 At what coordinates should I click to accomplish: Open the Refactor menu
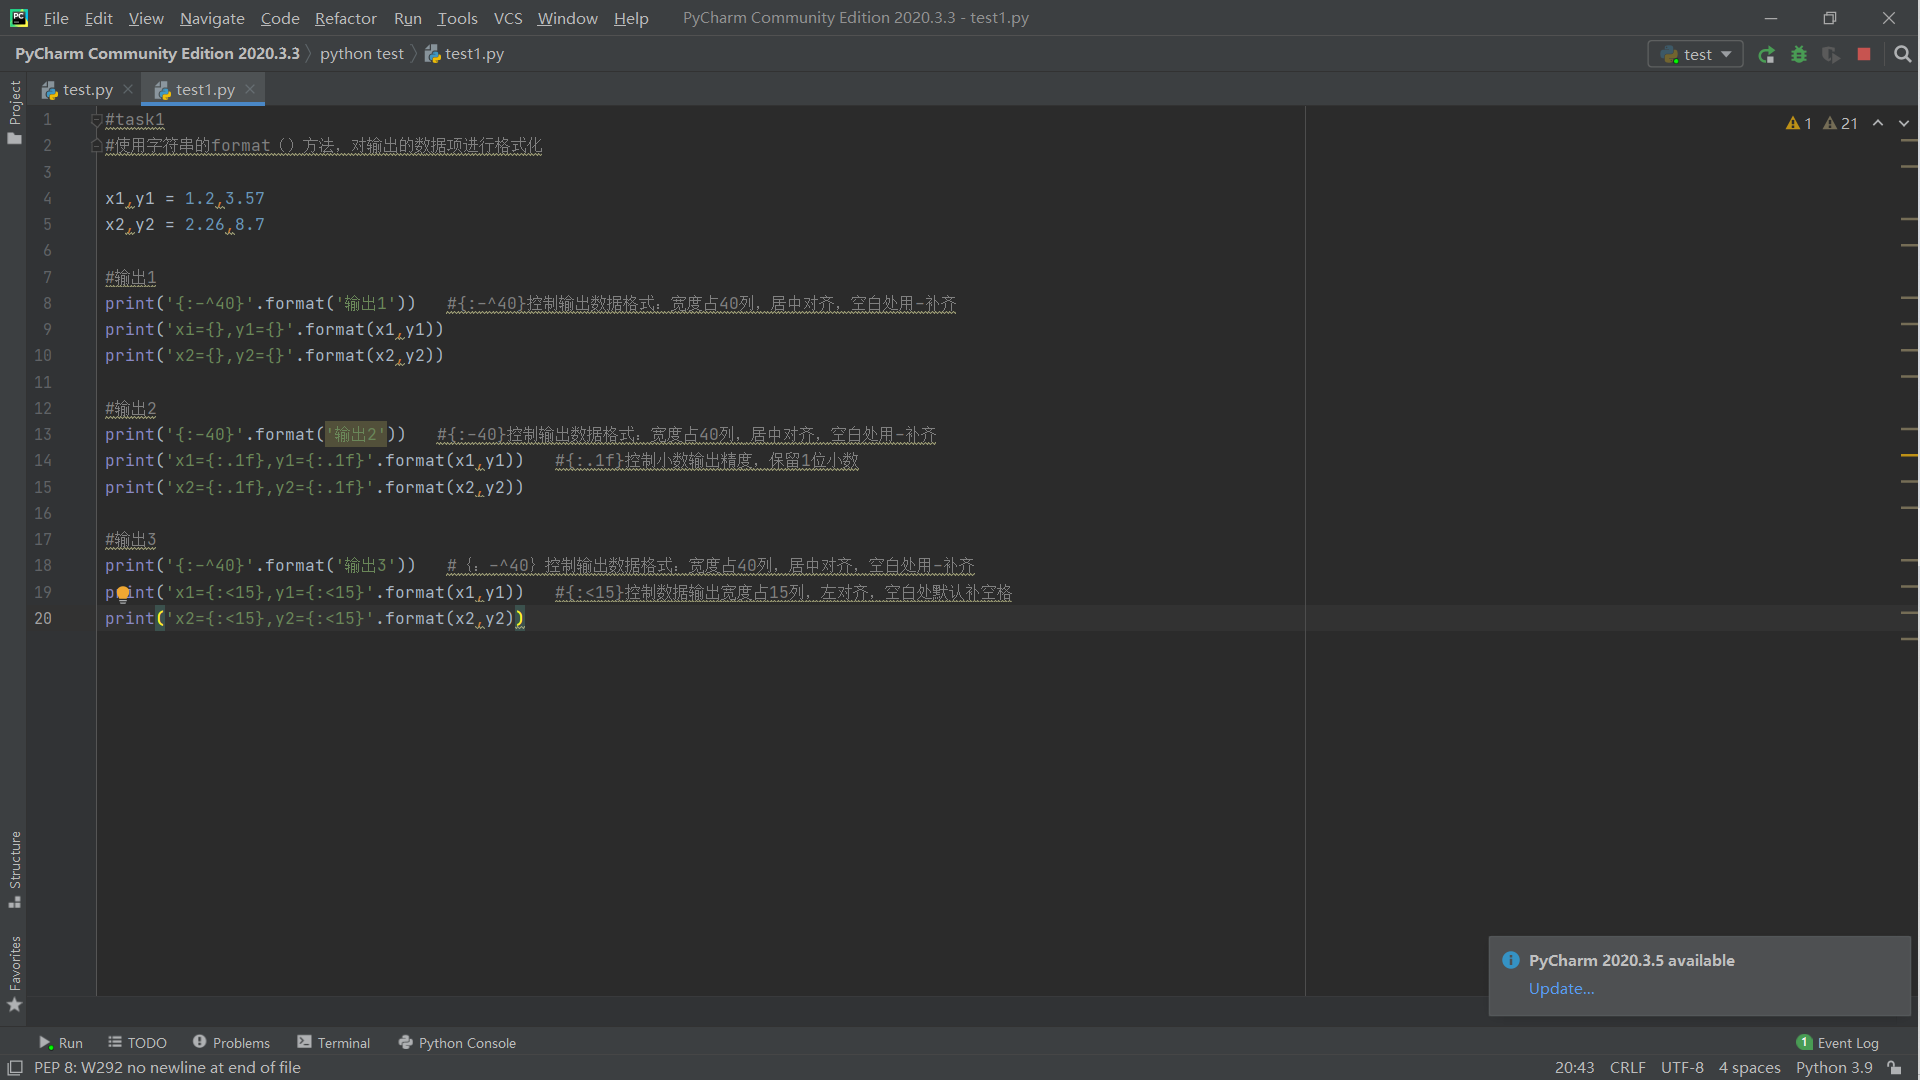coord(345,18)
